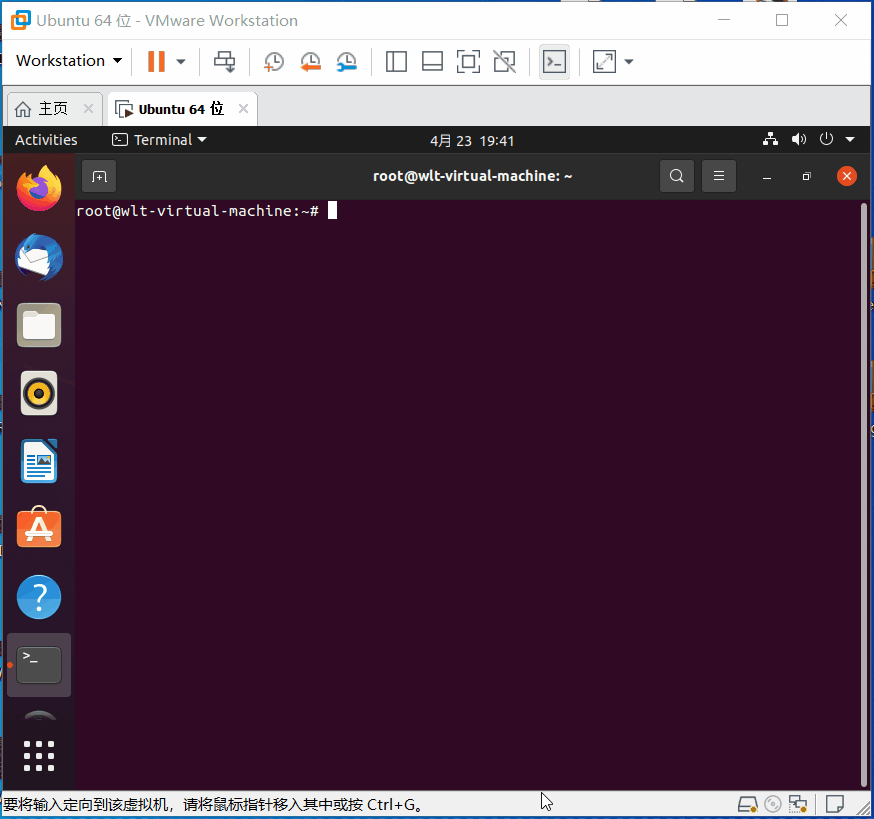Minimize the VMware Workstation window
This screenshot has height=819, width=874.
pos(724,20)
